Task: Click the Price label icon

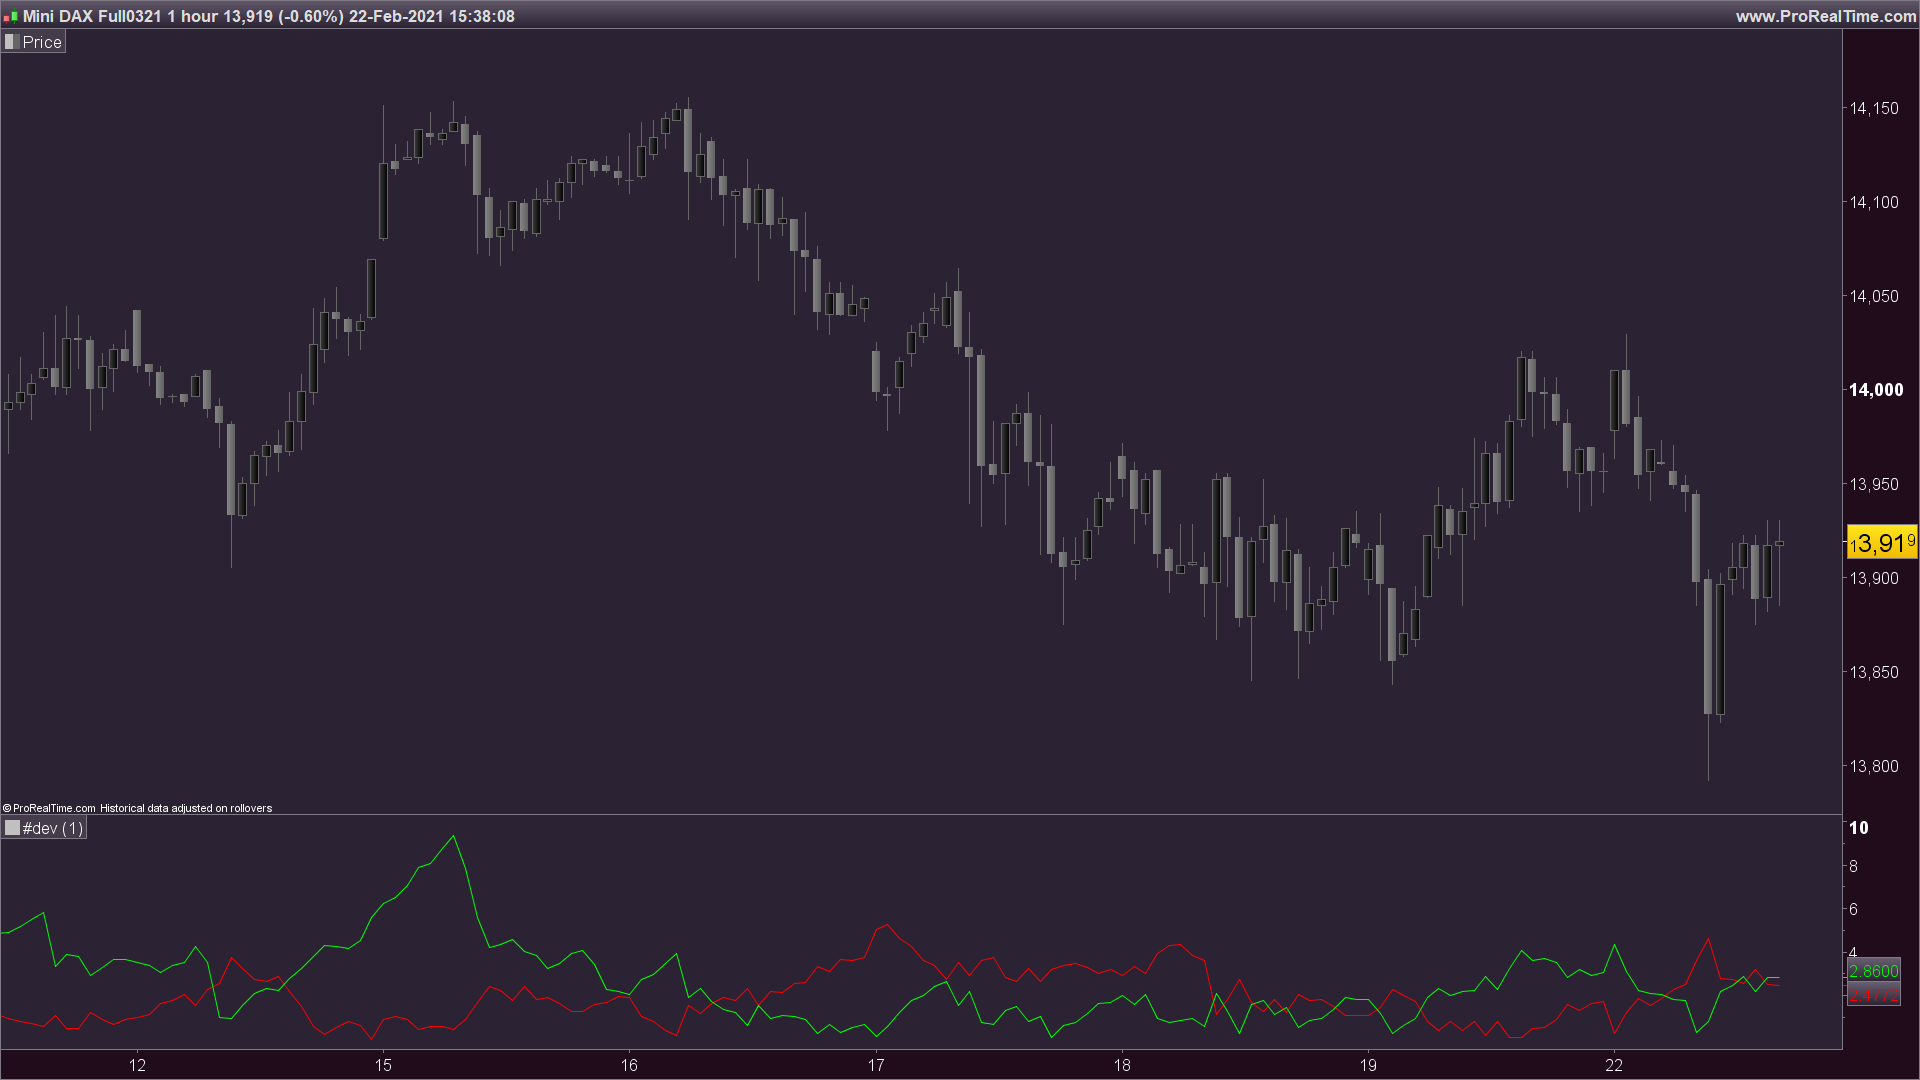Action: click(12, 42)
